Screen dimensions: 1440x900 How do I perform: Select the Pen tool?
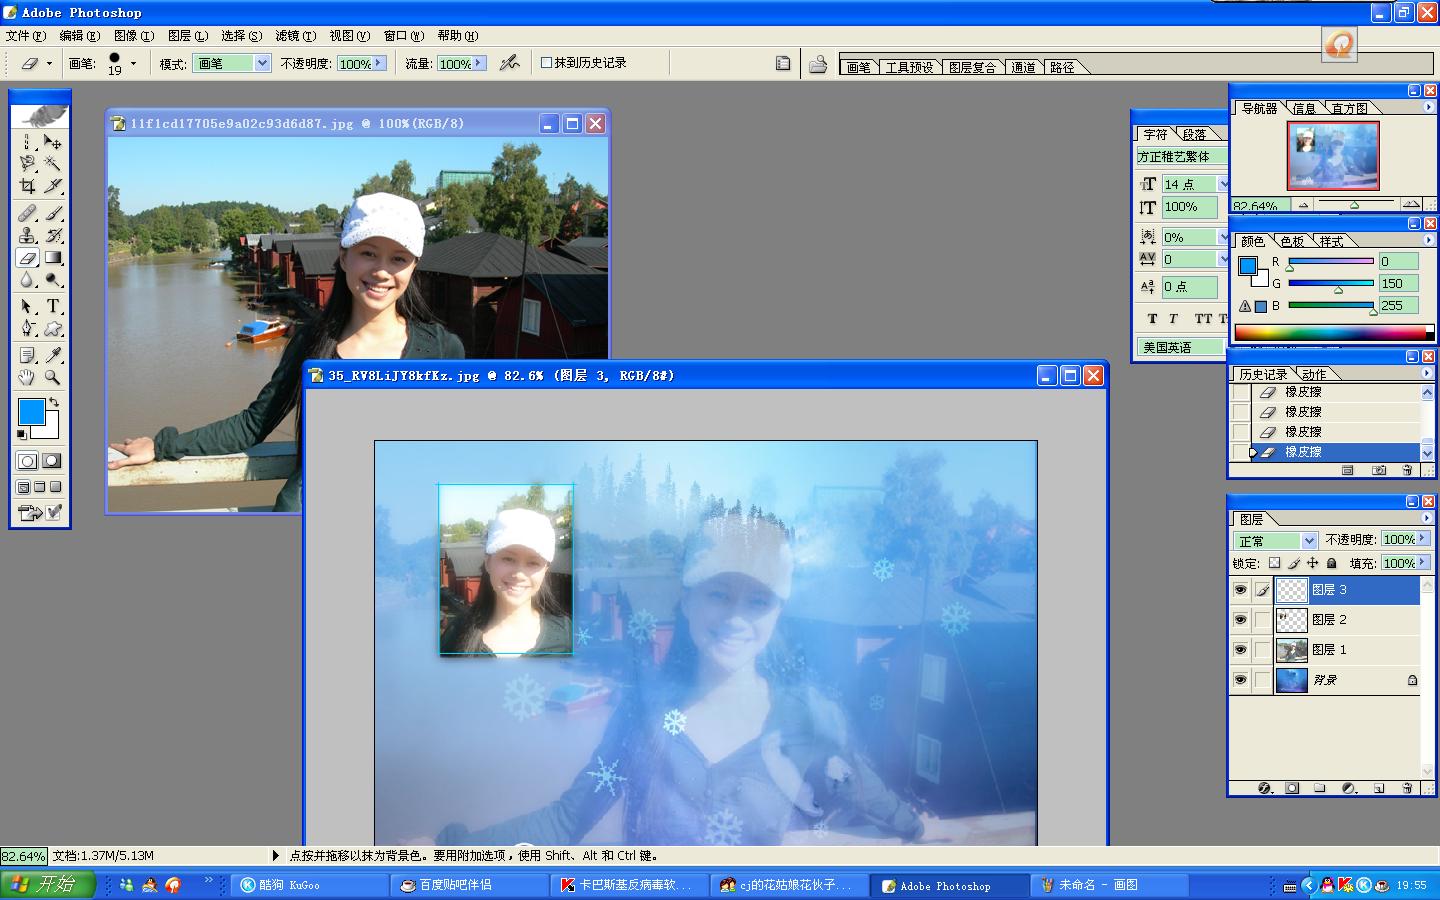point(27,328)
